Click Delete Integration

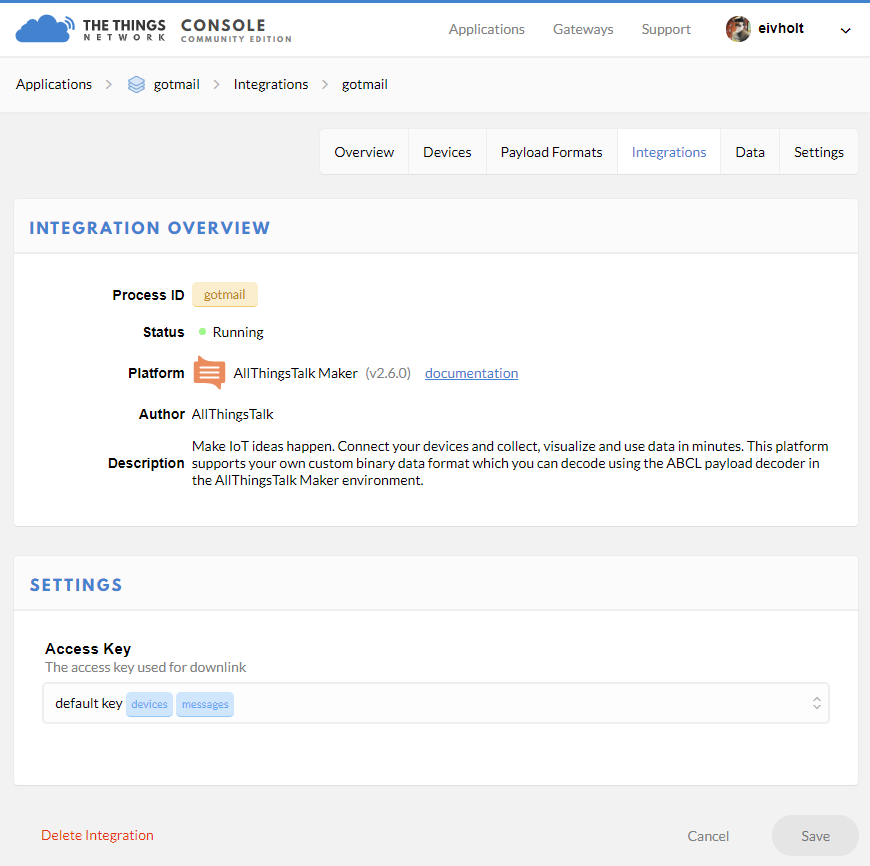pos(97,835)
